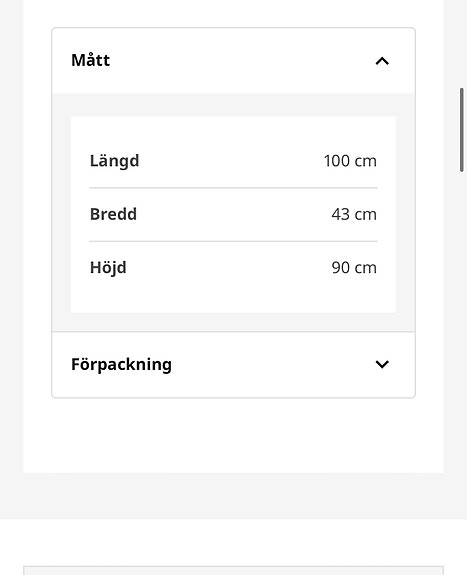
Task: Select the Höjd label
Action: pos(108,268)
